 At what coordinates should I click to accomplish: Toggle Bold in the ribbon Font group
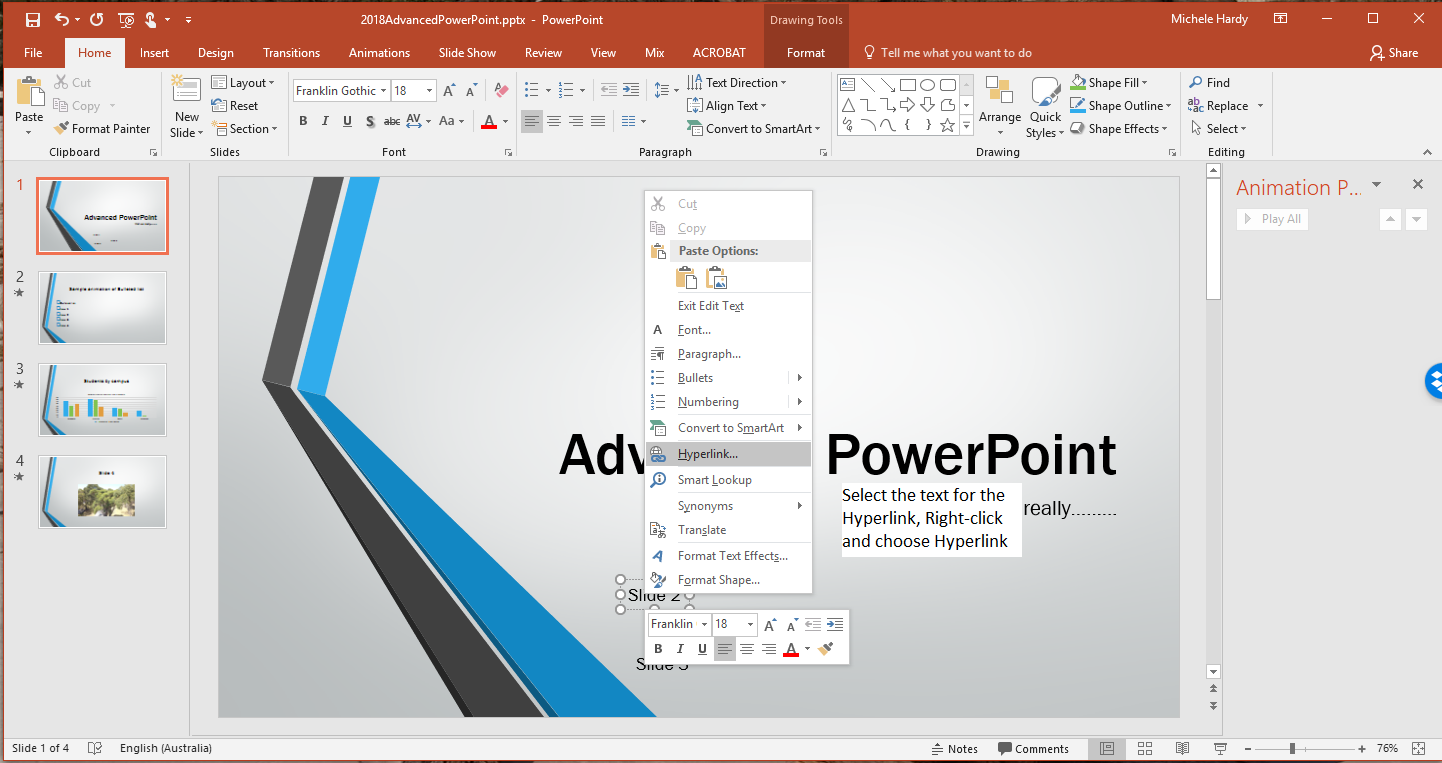tap(303, 121)
